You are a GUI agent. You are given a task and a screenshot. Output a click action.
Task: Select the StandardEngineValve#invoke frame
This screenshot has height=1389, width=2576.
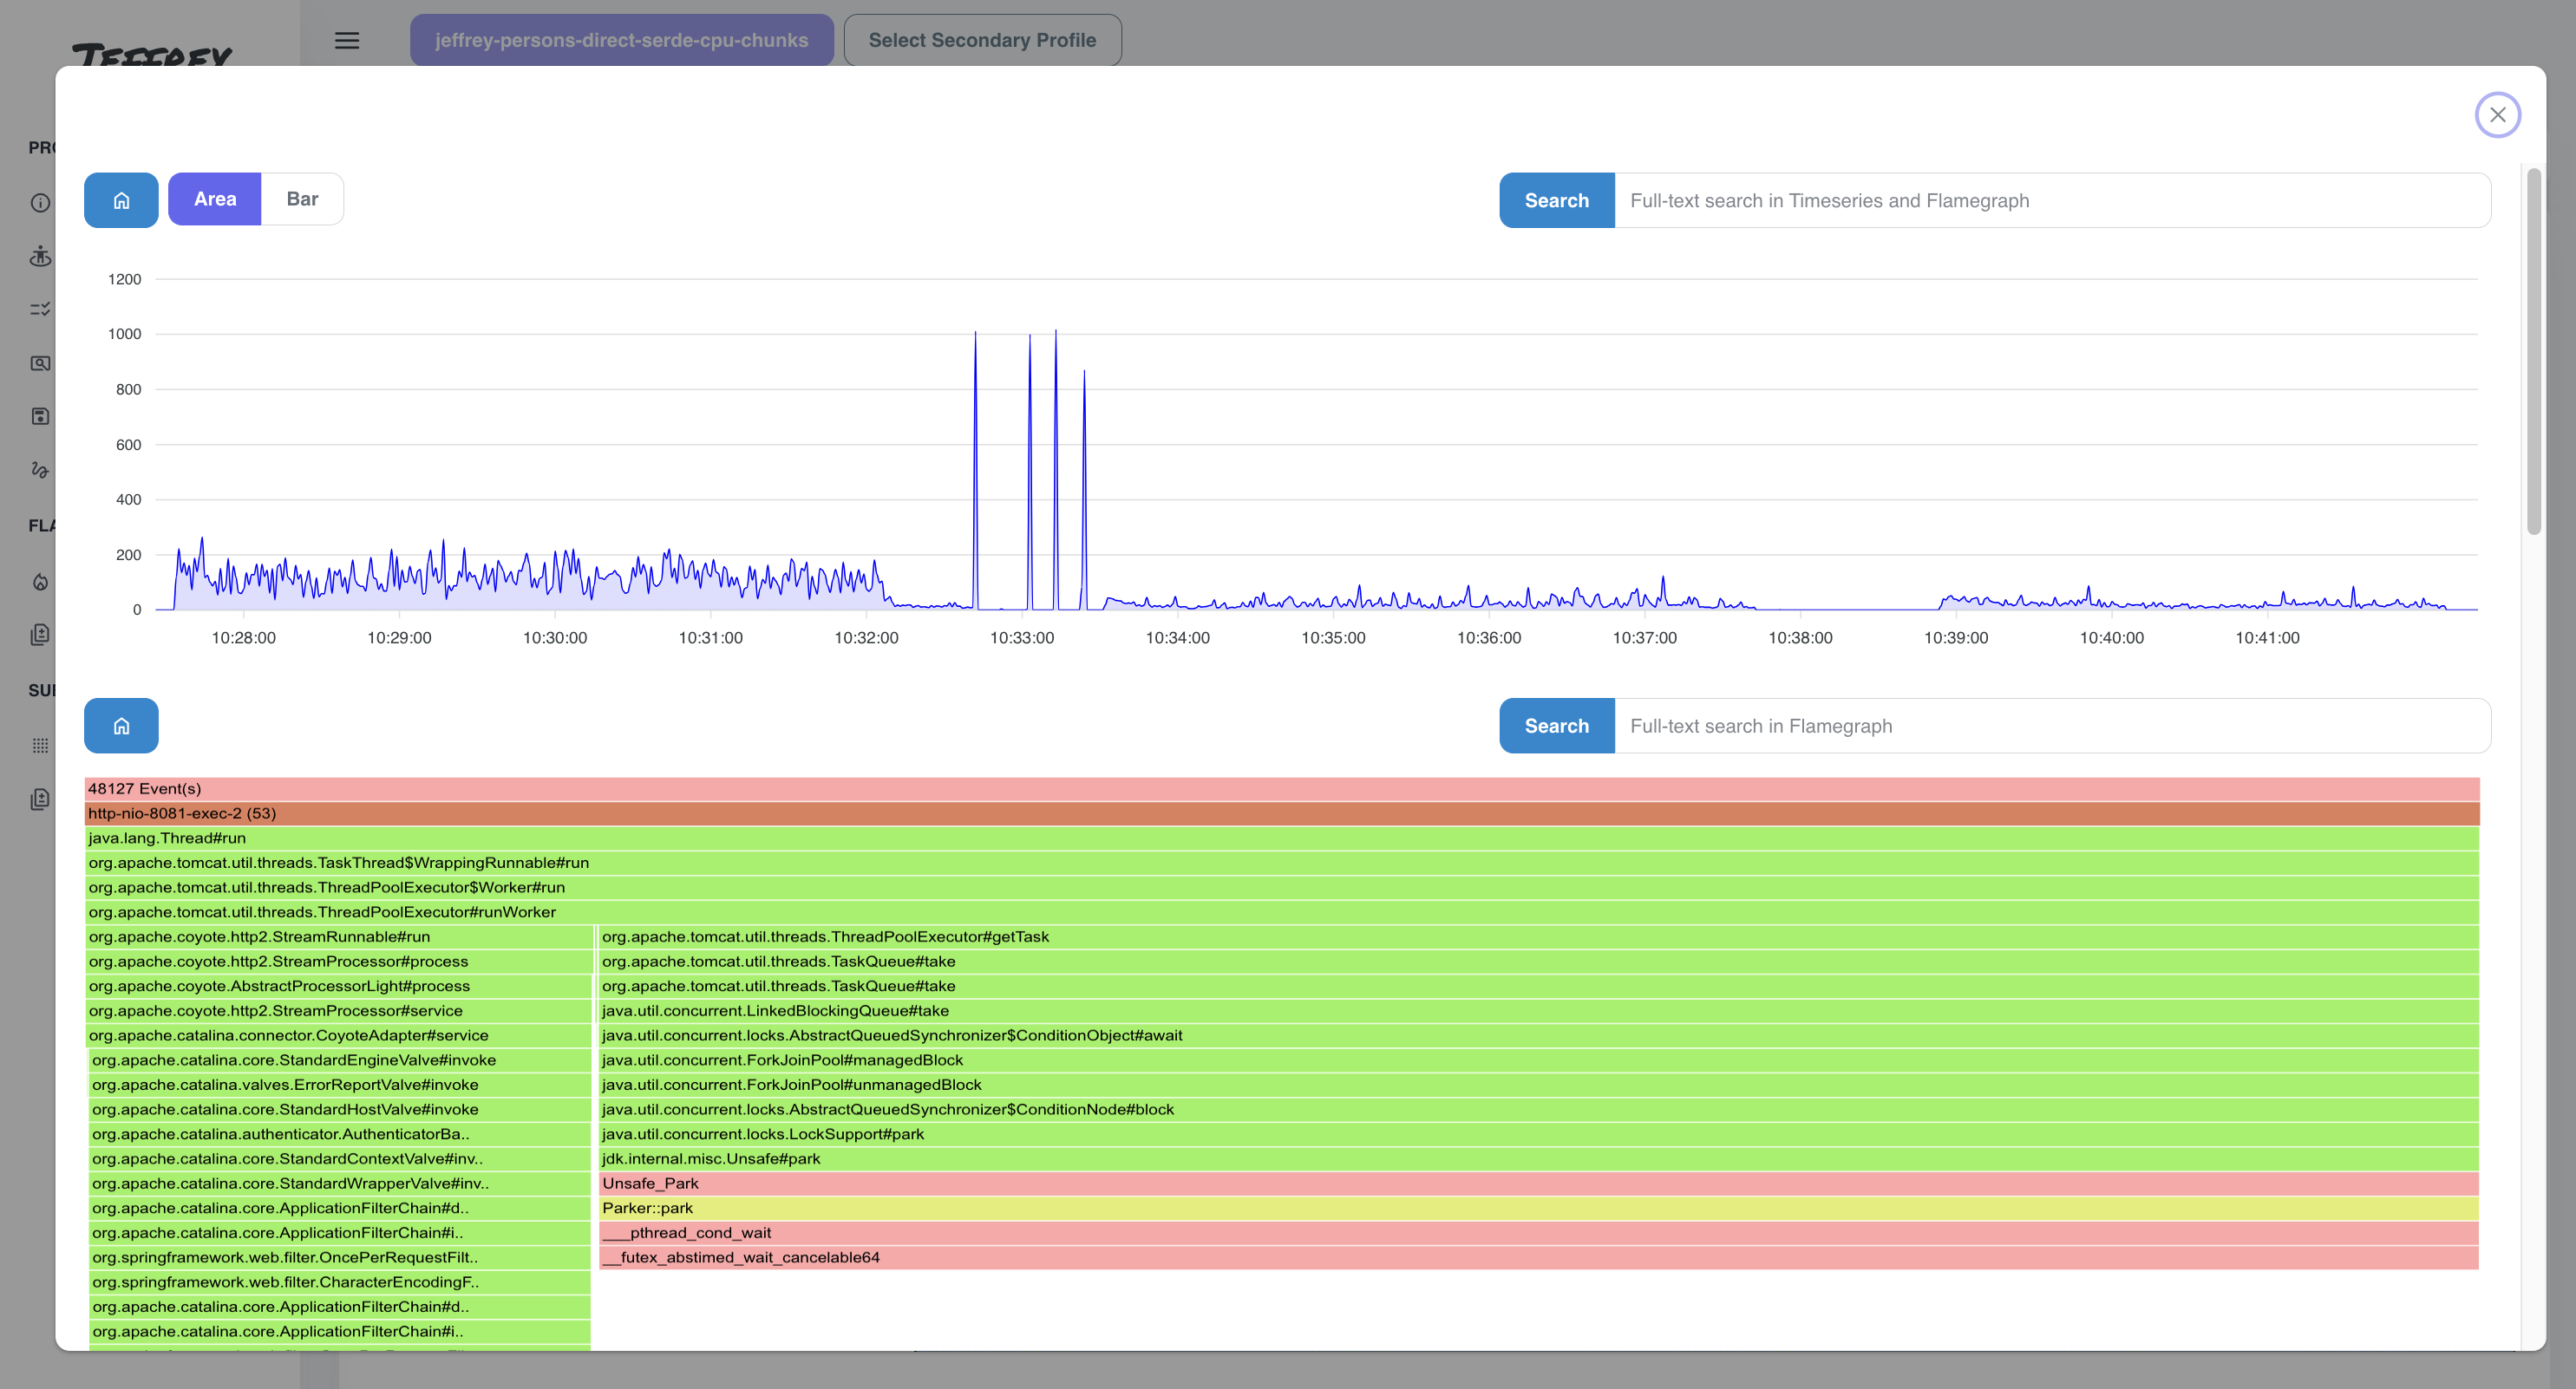[340, 1060]
